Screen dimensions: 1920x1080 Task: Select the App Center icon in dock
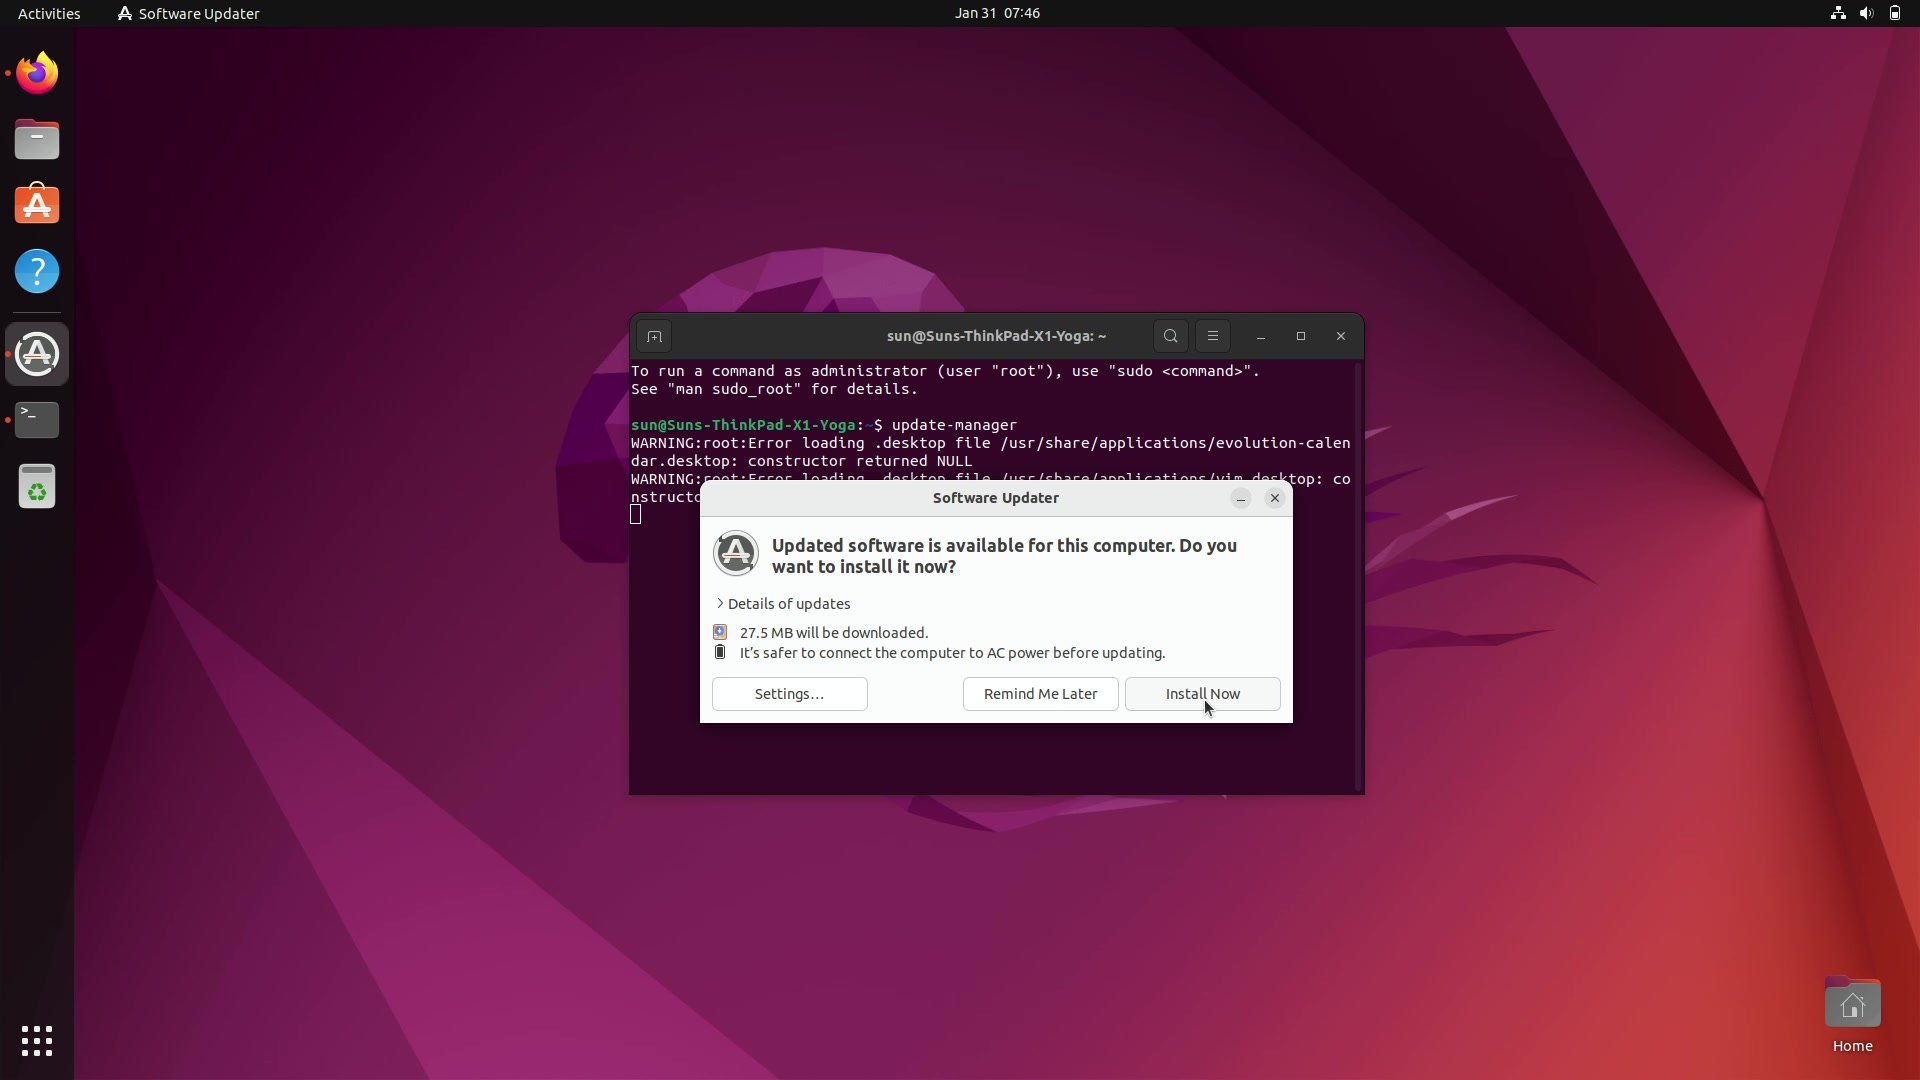(37, 206)
